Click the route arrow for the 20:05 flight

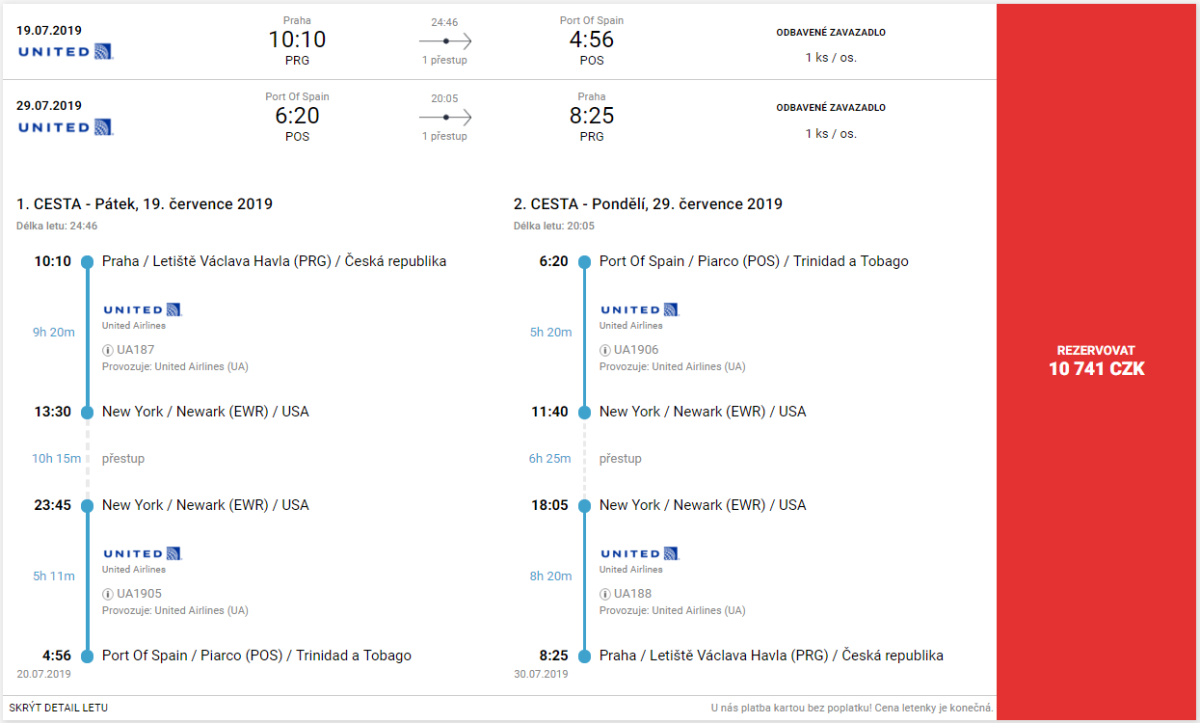444,117
